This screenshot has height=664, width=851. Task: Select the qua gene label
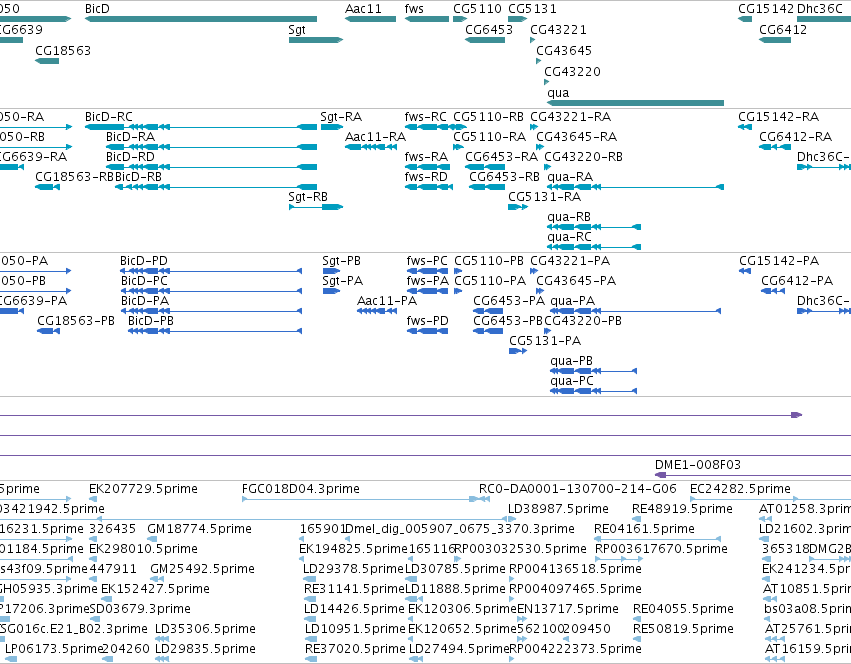(558, 93)
